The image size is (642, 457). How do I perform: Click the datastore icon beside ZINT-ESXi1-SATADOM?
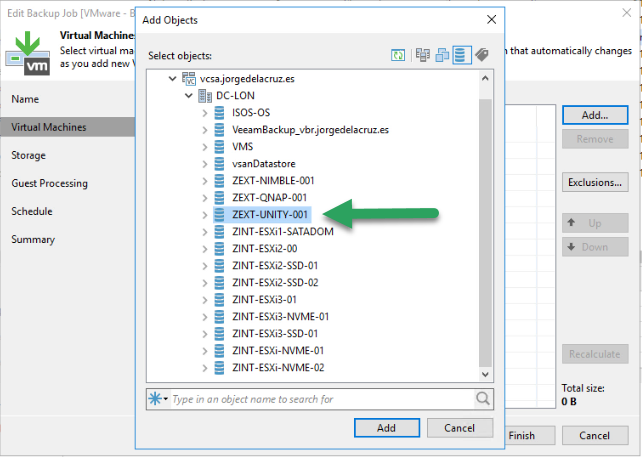pyautogui.click(x=219, y=232)
